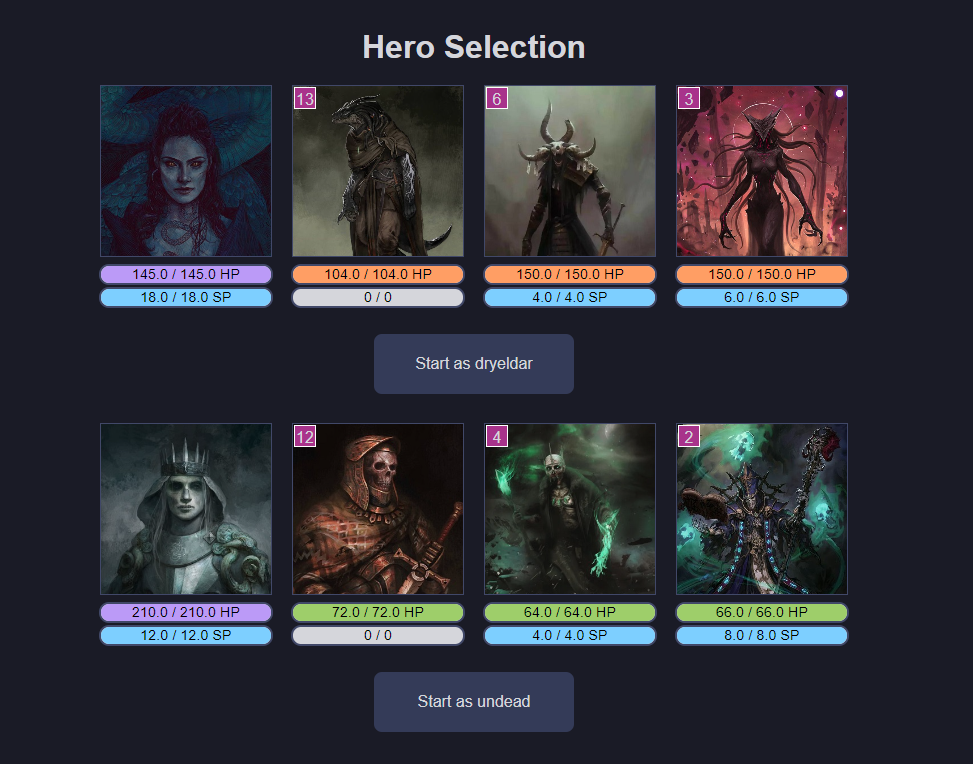Click the 104.0 / 104.0 HP bar
Image resolution: width=973 pixels, height=764 pixels.
tap(378, 274)
